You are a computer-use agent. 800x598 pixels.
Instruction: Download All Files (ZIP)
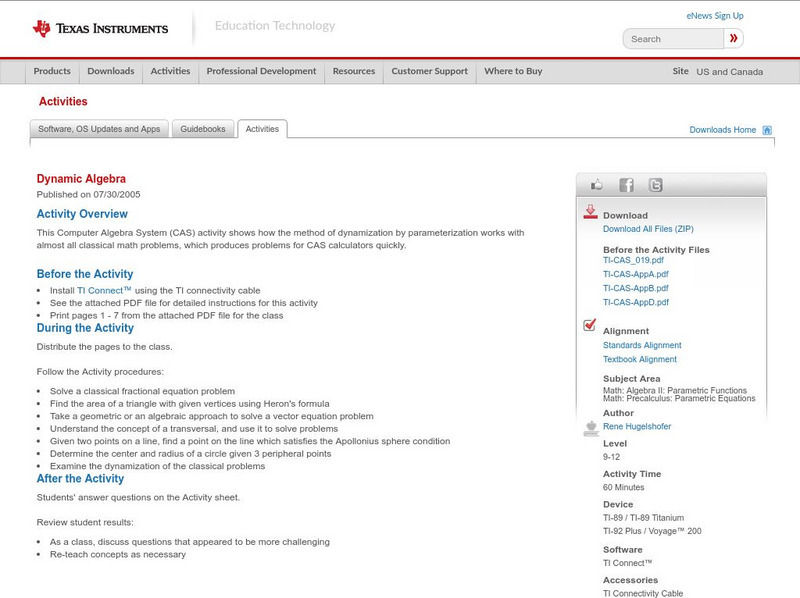point(648,229)
